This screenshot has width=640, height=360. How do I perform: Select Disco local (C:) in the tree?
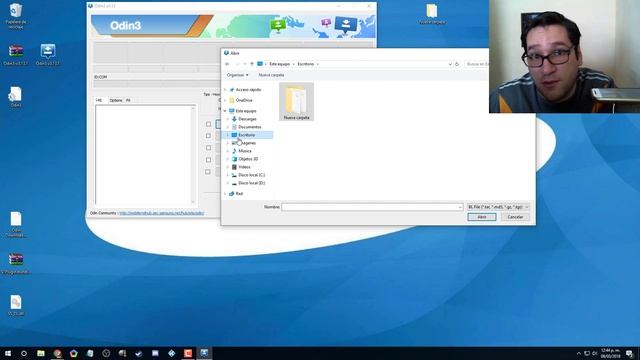[x=251, y=175]
